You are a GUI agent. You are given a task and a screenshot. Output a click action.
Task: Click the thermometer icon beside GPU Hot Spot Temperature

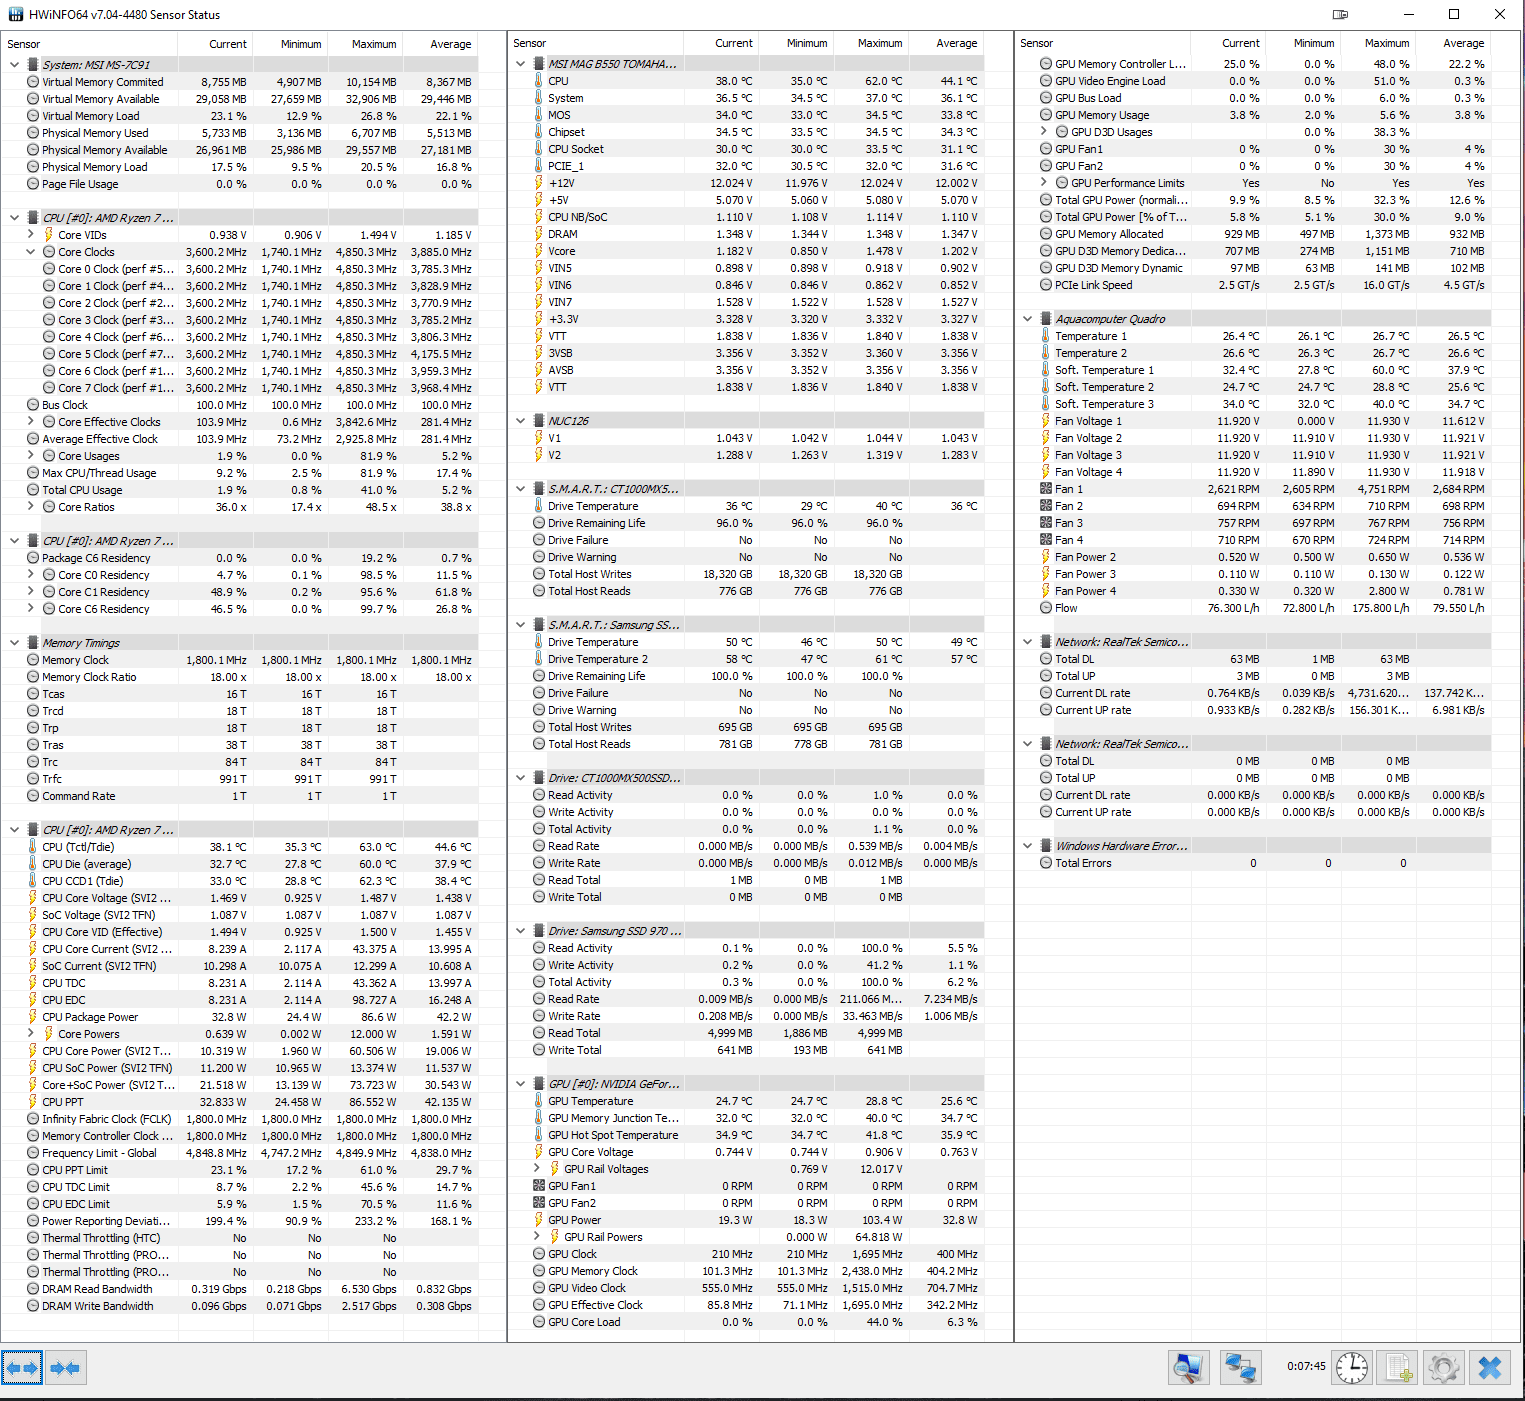(x=539, y=1135)
